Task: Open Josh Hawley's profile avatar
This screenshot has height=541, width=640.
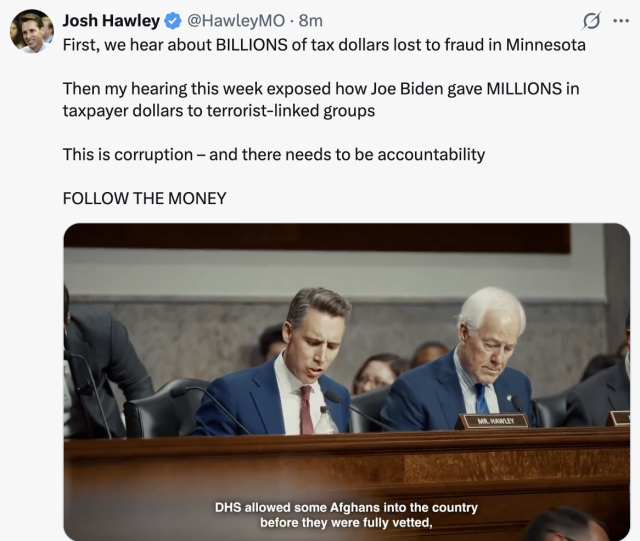Action: [x=32, y=31]
